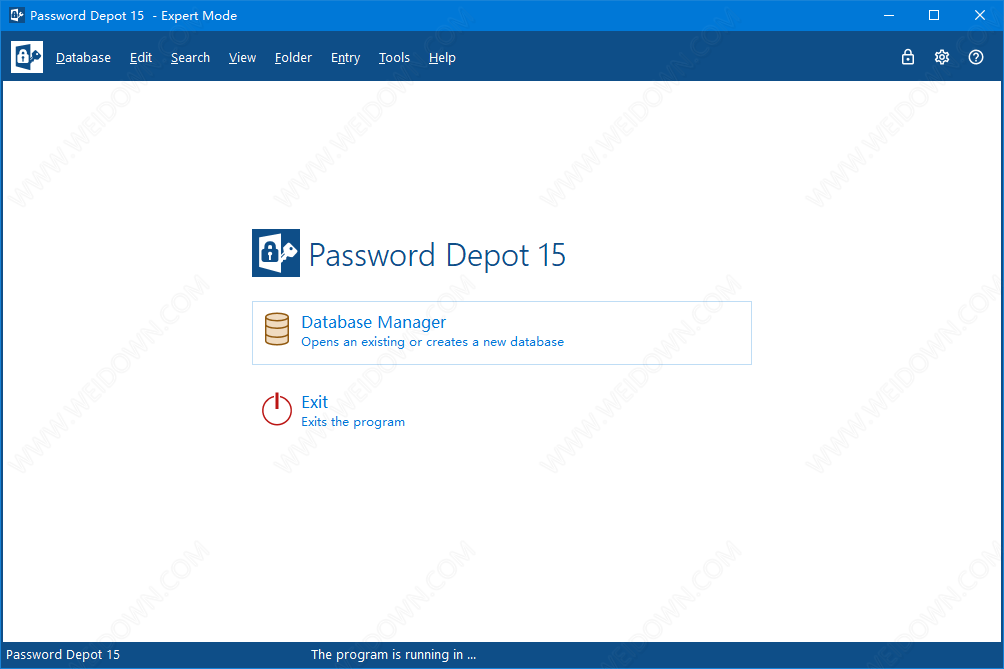Open the View menu
The width and height of the screenshot is (1004, 669).
(242, 58)
